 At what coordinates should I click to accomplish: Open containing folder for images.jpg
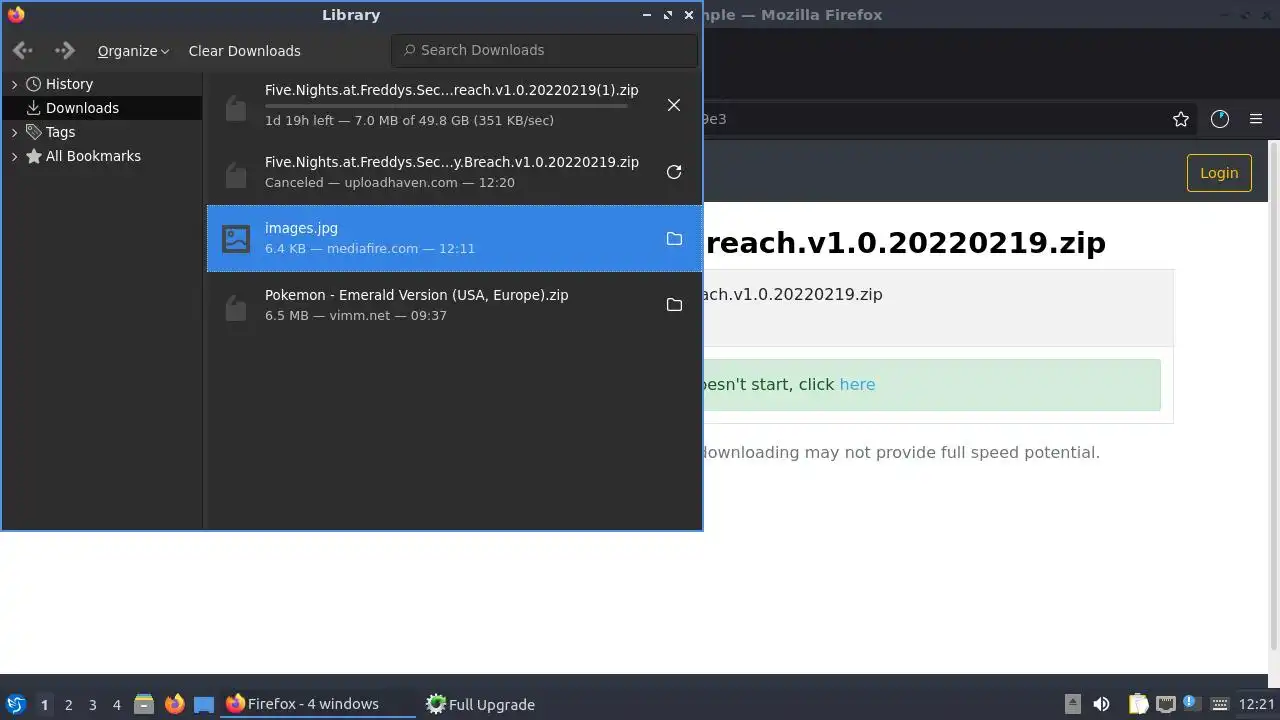(x=674, y=238)
